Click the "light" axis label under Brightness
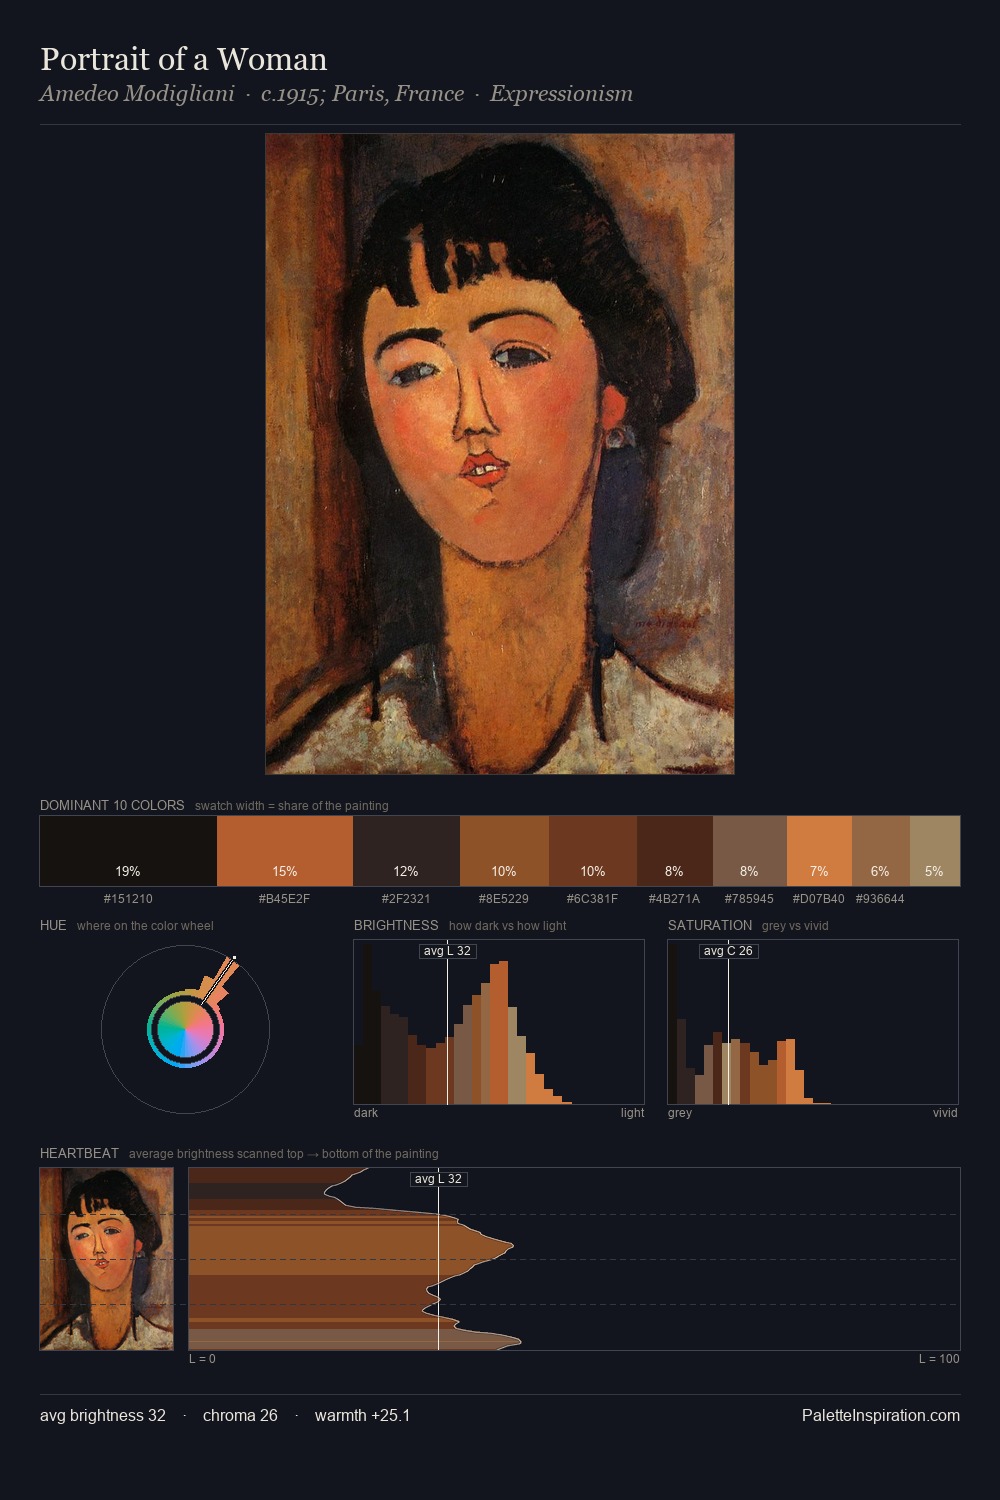1000x1500 pixels. click(x=632, y=1113)
